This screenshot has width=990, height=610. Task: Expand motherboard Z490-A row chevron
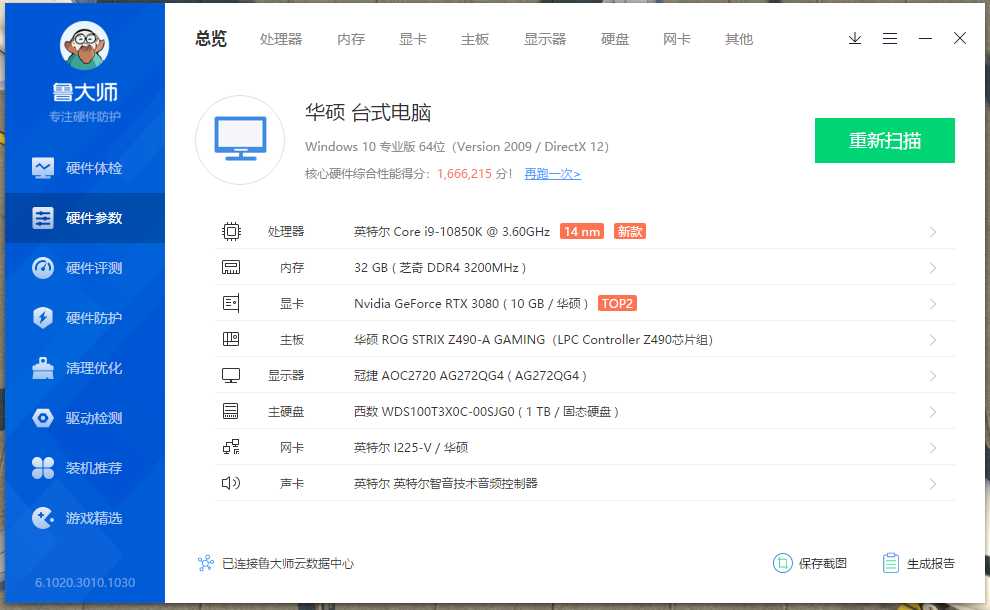point(933,340)
